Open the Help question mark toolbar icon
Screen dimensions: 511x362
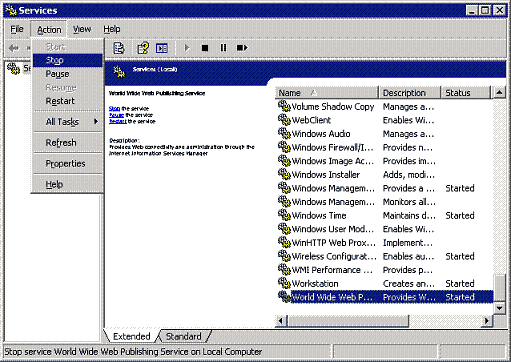pyautogui.click(x=143, y=48)
